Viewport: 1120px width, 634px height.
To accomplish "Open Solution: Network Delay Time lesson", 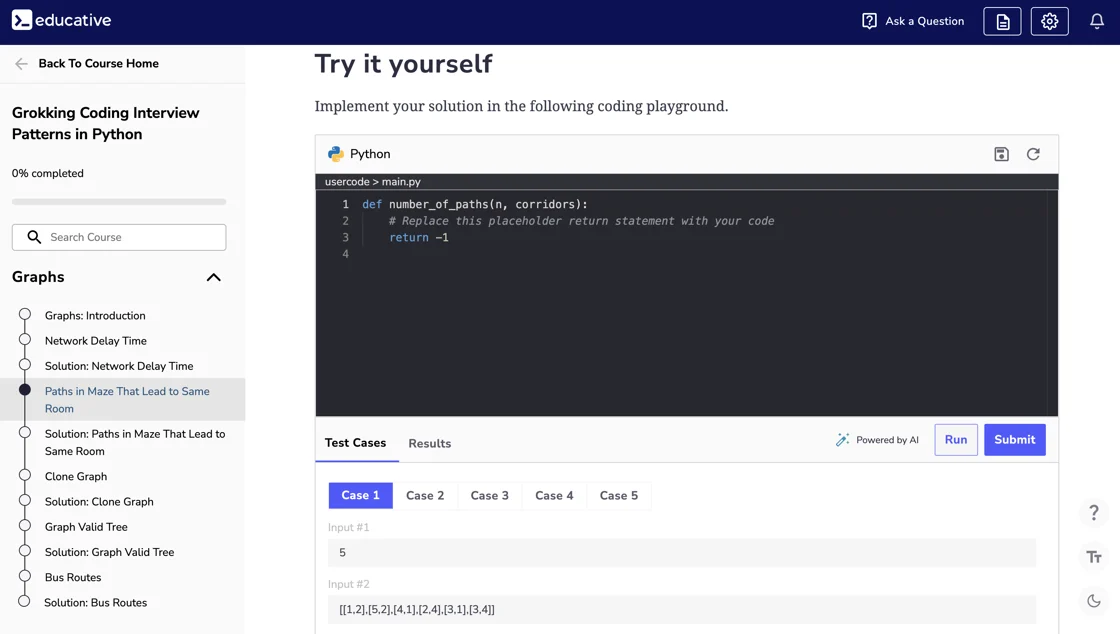I will tap(119, 366).
